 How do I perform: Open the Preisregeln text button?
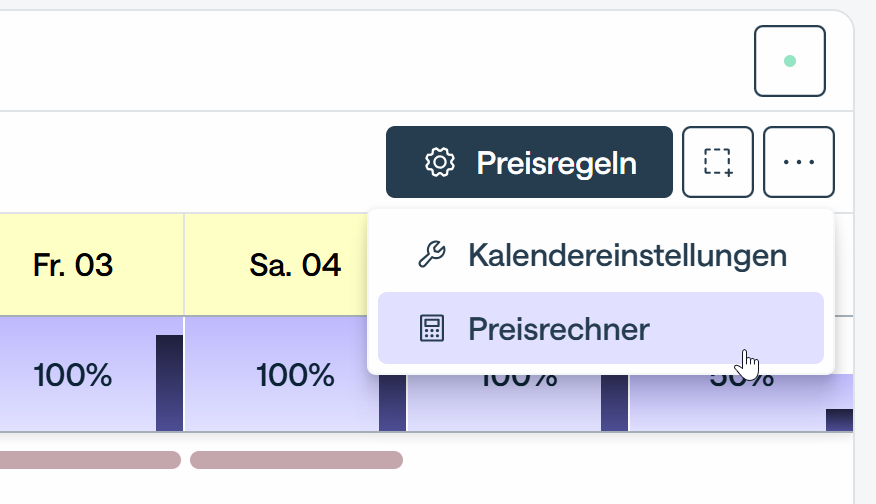click(556, 162)
